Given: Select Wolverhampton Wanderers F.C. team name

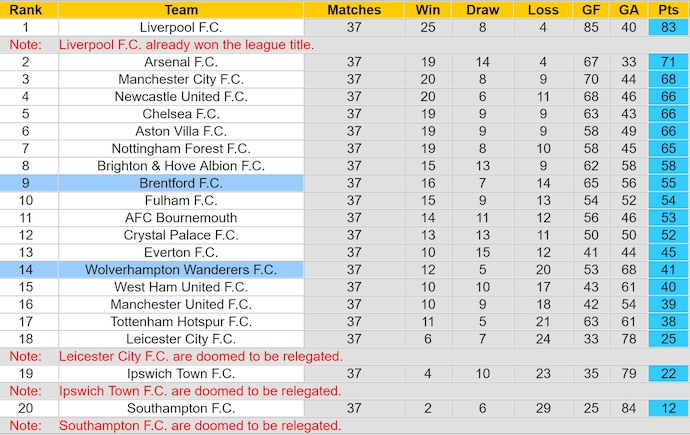Looking at the screenshot, I should pos(181,270).
